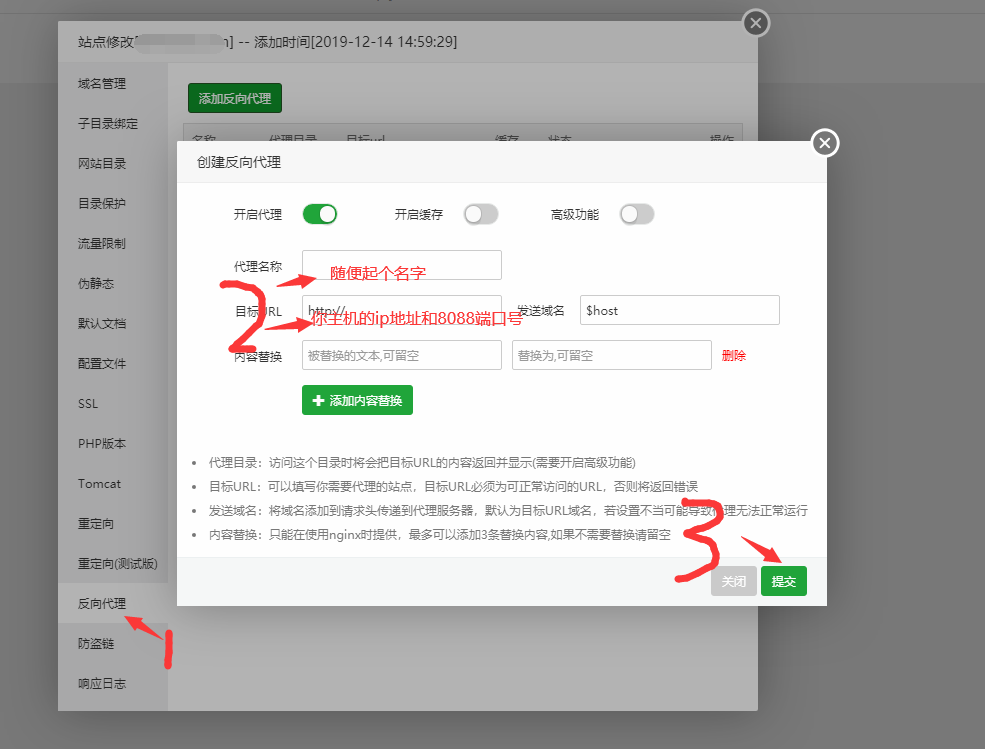Close the 站点修改 window via X icon

pos(756,23)
